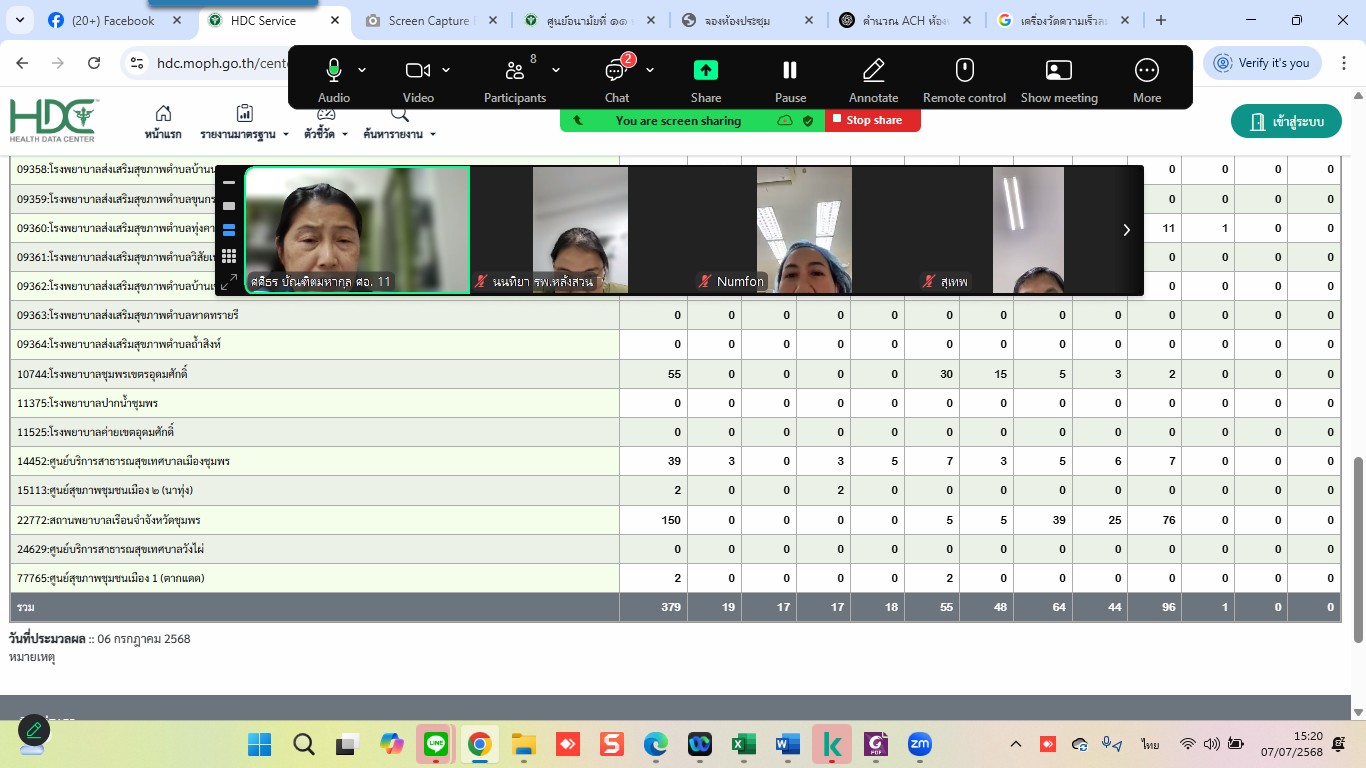Mute the microphone via Audio button

(x=334, y=71)
